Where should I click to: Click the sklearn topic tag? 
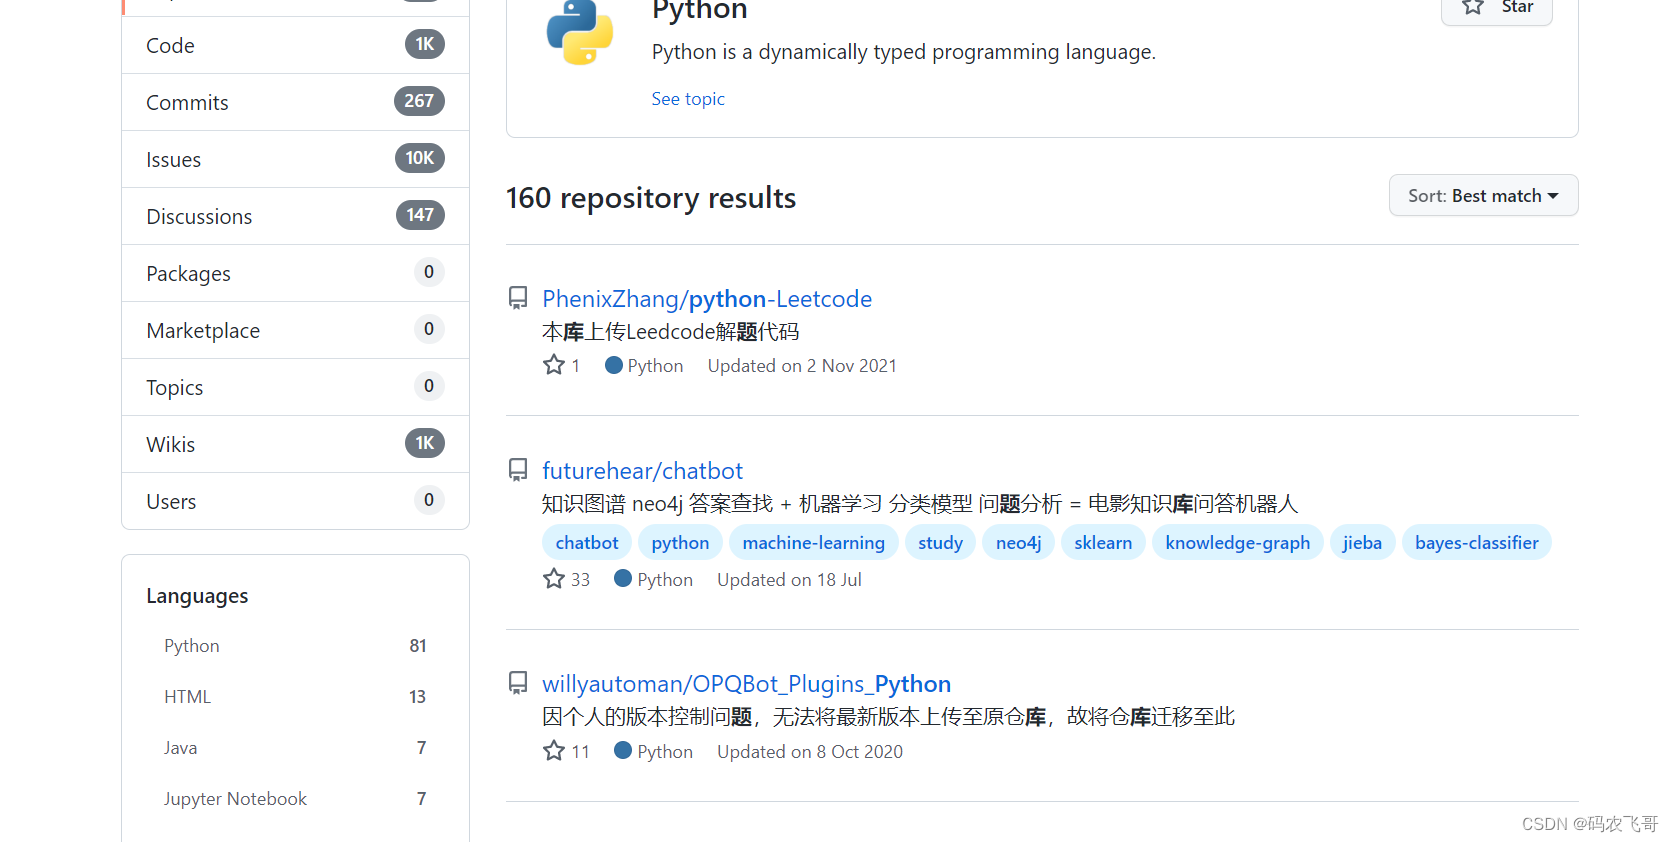1103,542
